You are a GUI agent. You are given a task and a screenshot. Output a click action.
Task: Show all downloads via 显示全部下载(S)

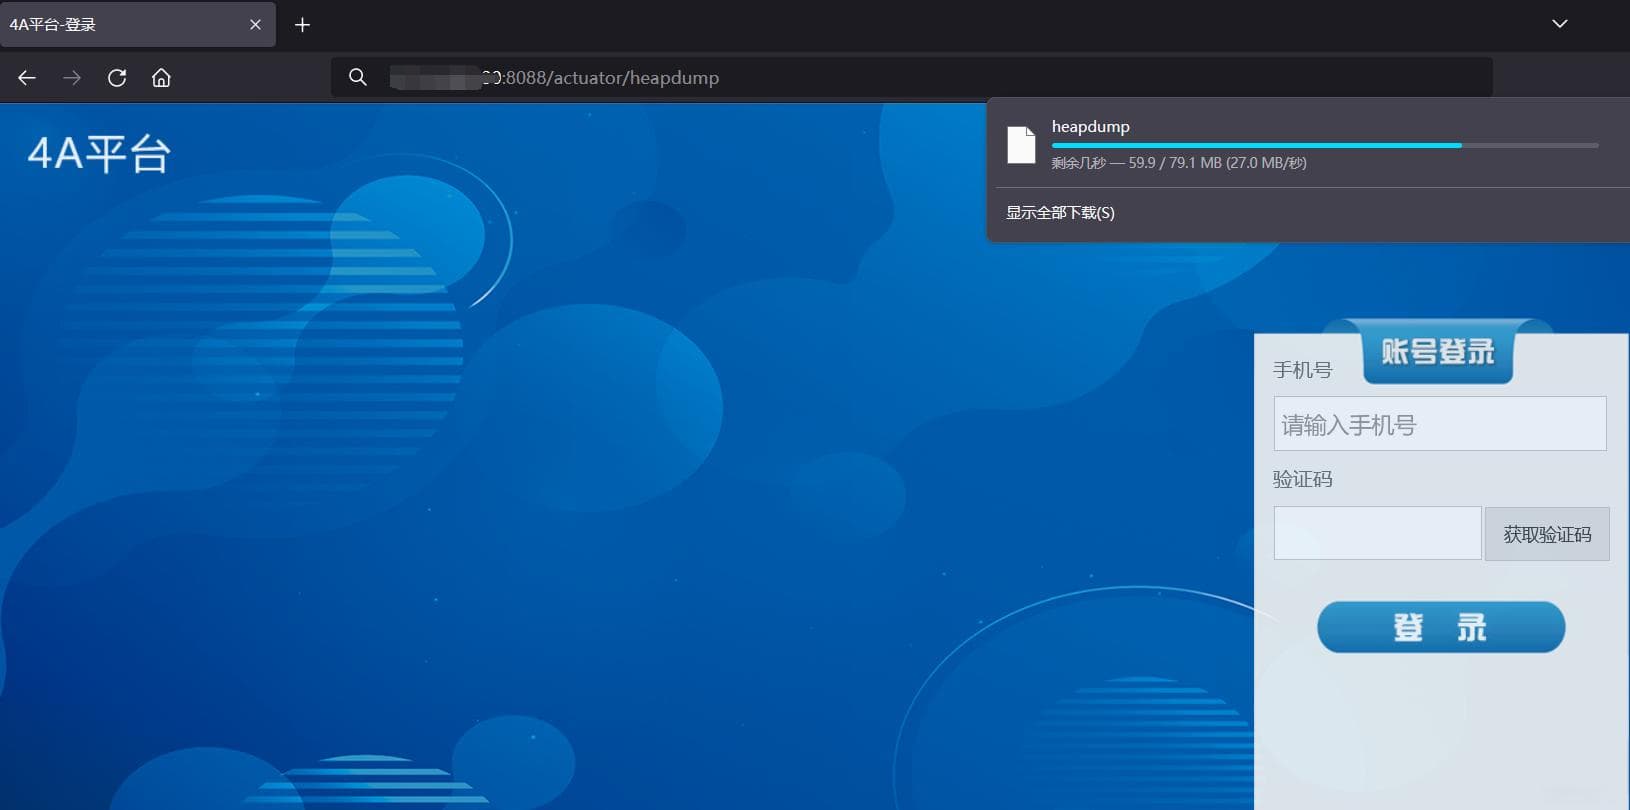pos(1060,212)
